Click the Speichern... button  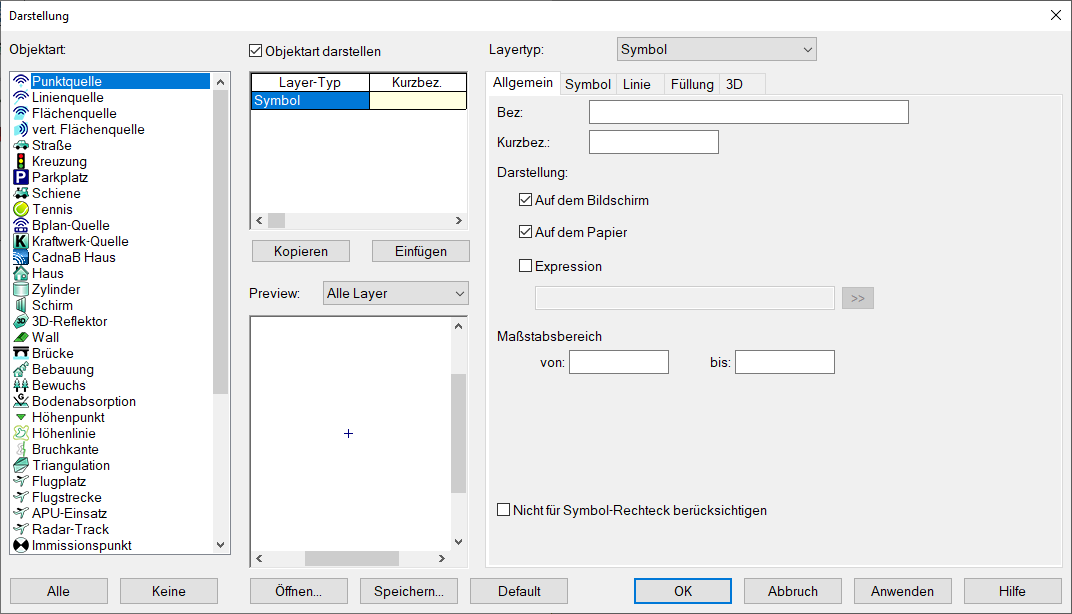409,591
